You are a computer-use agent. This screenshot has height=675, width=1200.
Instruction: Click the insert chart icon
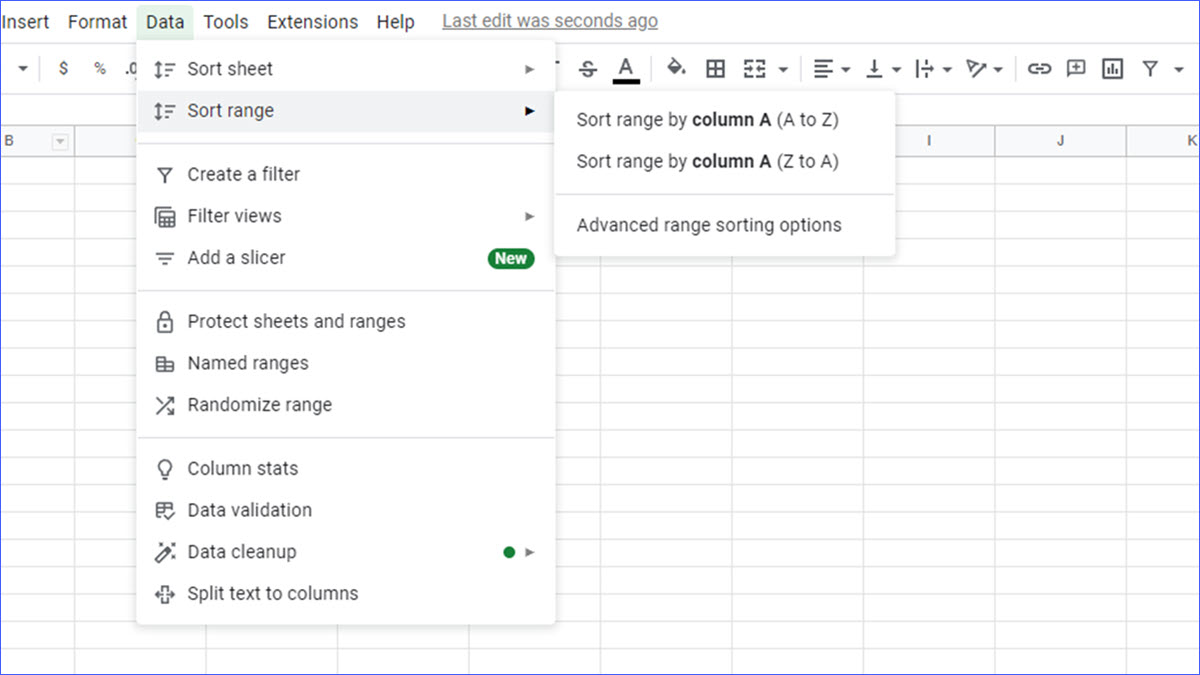click(1112, 69)
